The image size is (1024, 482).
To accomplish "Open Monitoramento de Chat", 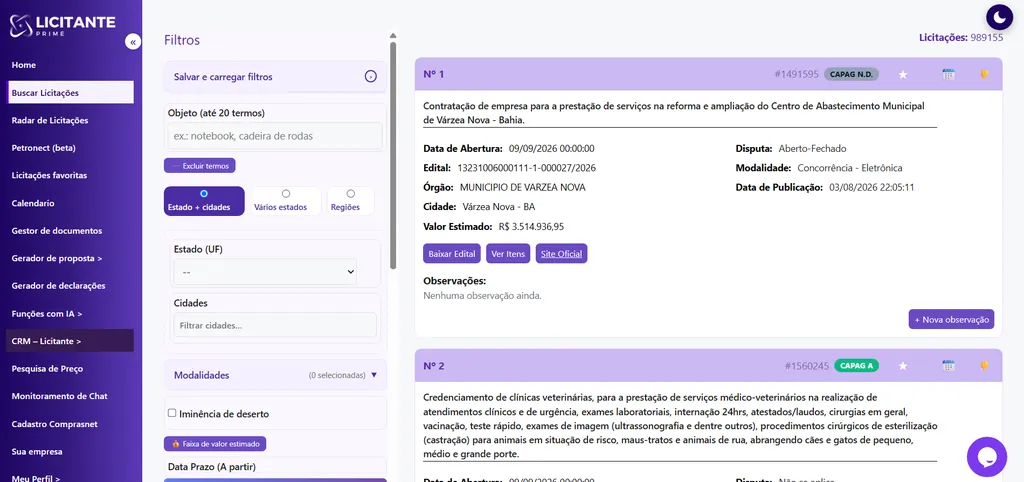I will pos(59,396).
